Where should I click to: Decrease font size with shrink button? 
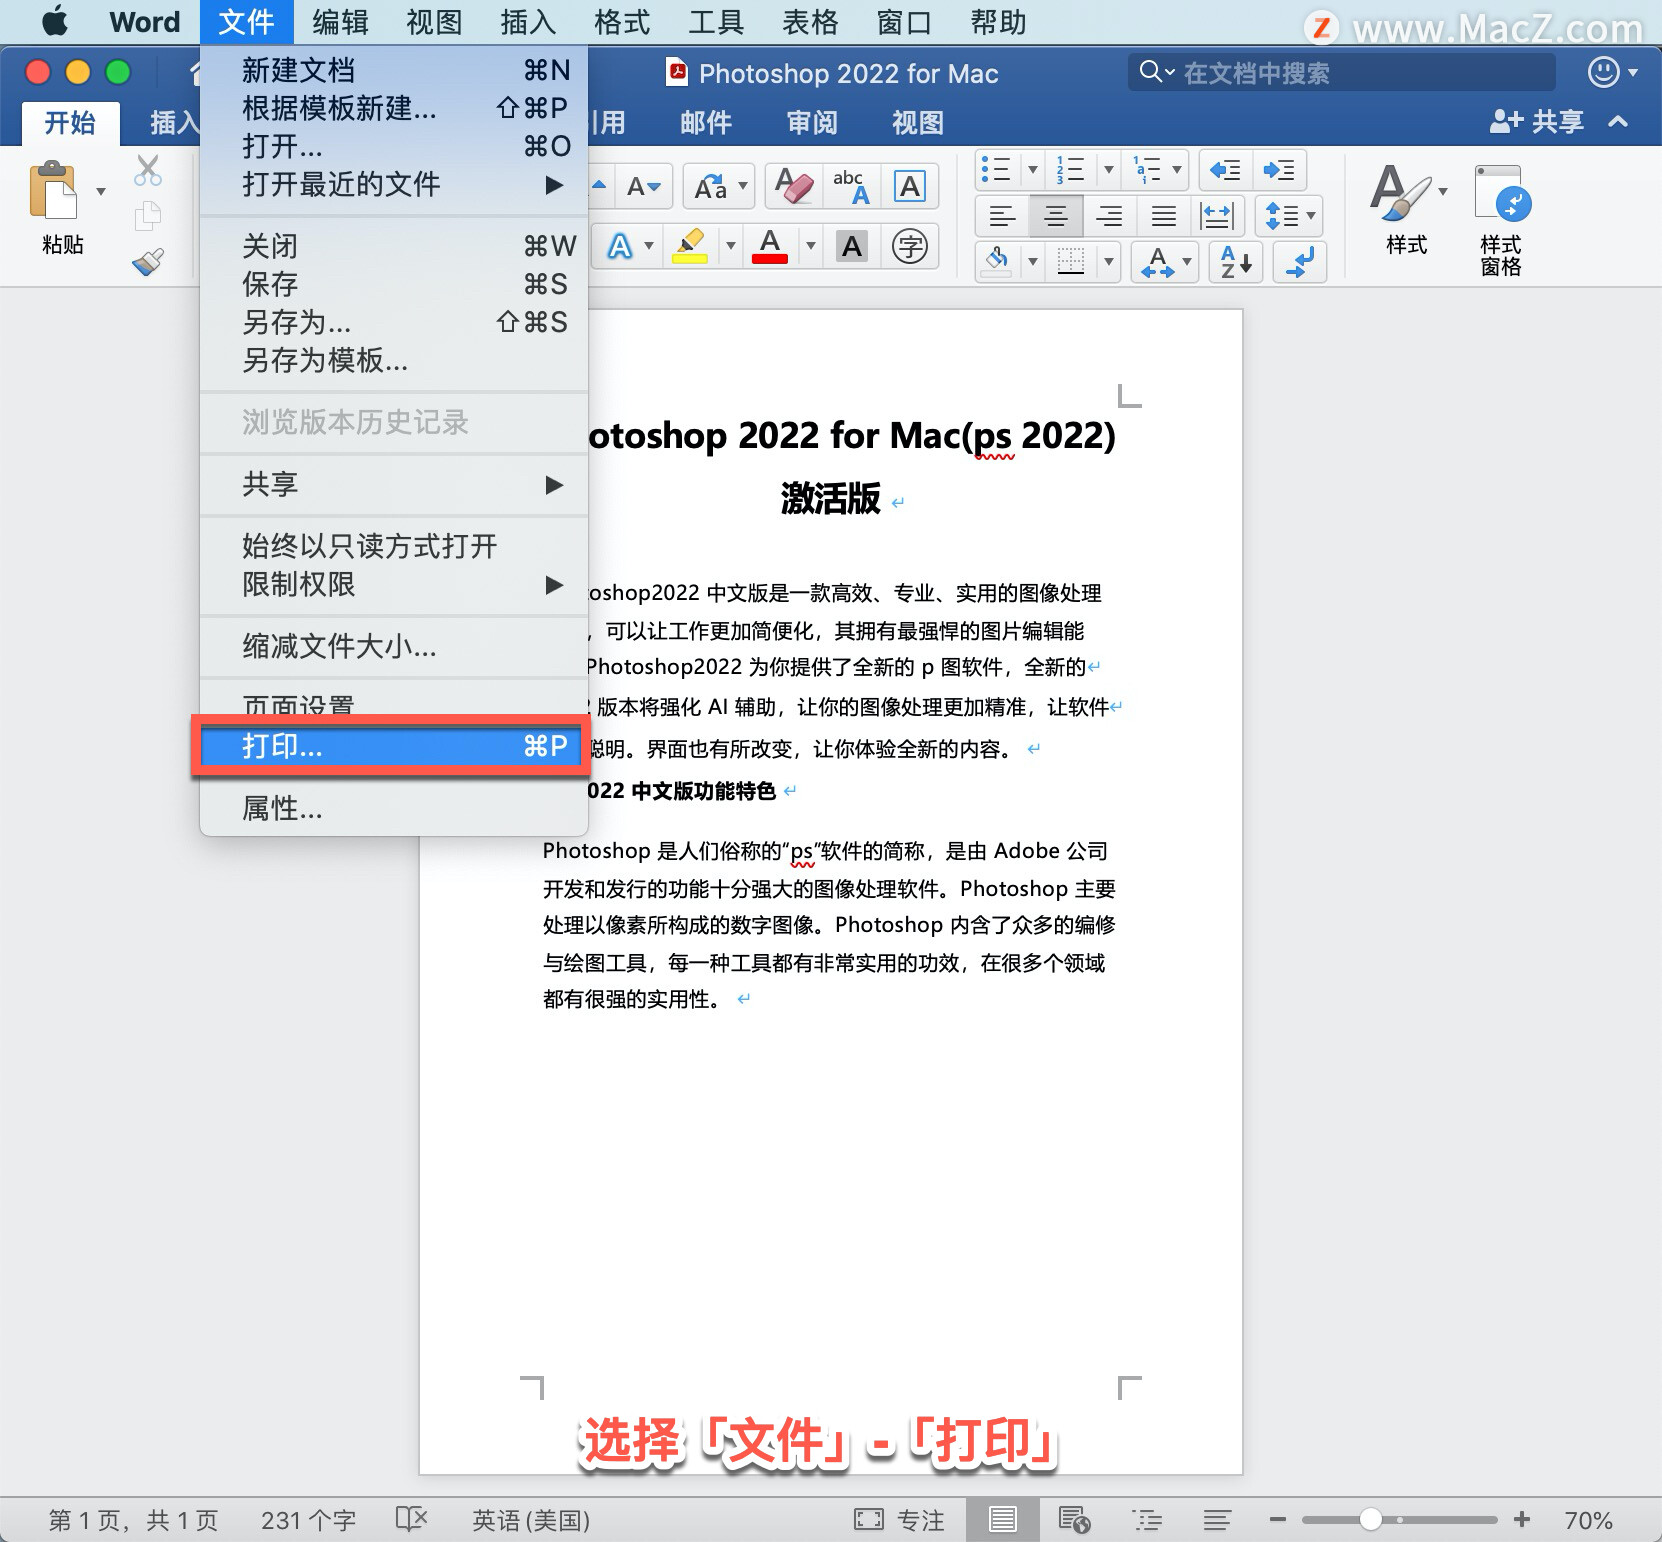tap(644, 186)
